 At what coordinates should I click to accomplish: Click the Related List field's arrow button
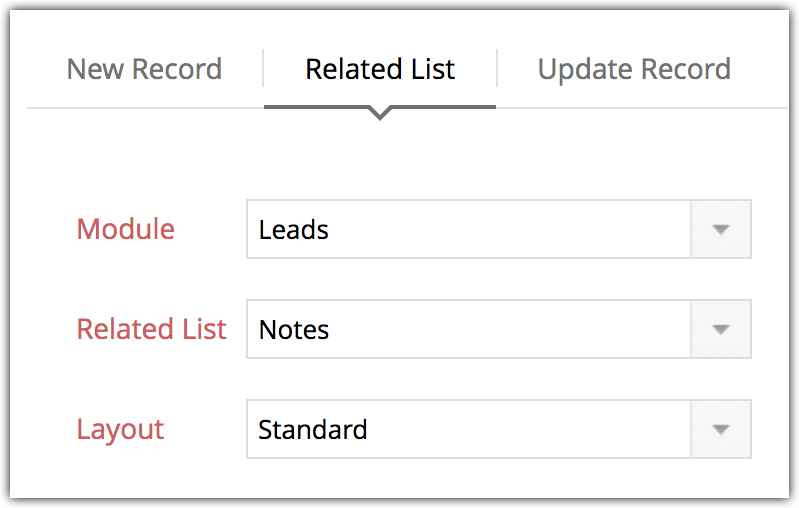pyautogui.click(x=720, y=329)
